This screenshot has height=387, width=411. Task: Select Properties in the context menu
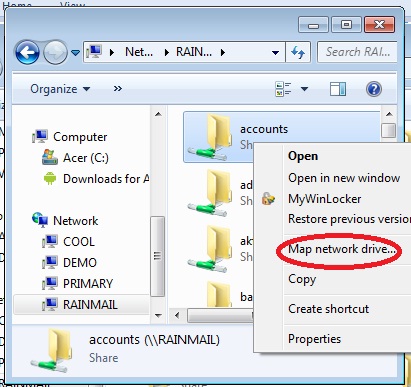[x=314, y=339]
